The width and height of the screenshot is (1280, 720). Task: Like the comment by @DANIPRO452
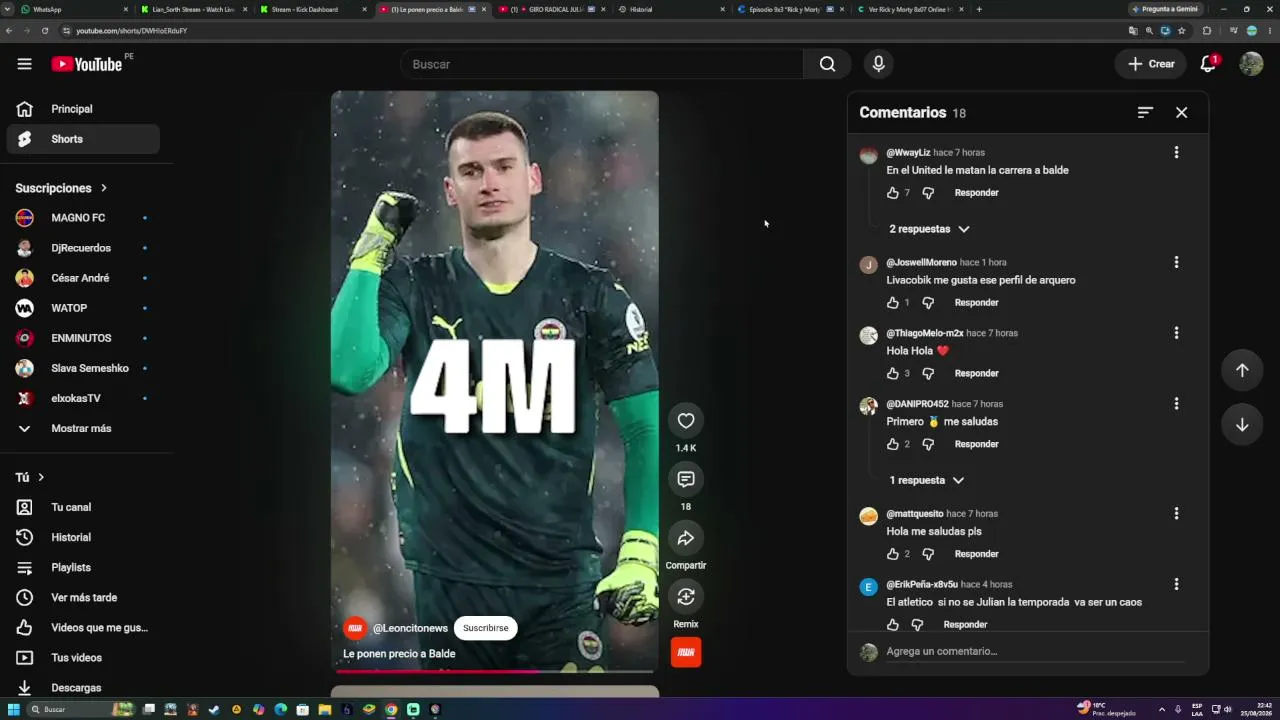tap(893, 444)
